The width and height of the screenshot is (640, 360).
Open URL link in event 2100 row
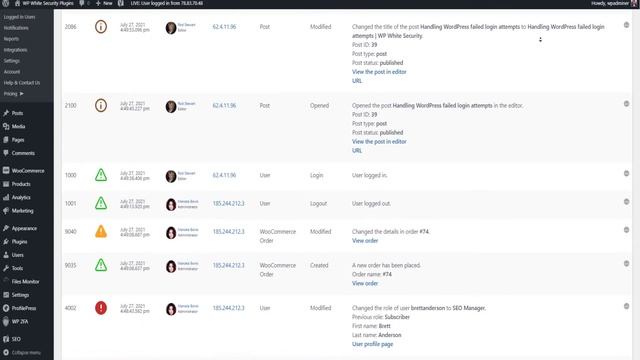click(357, 151)
